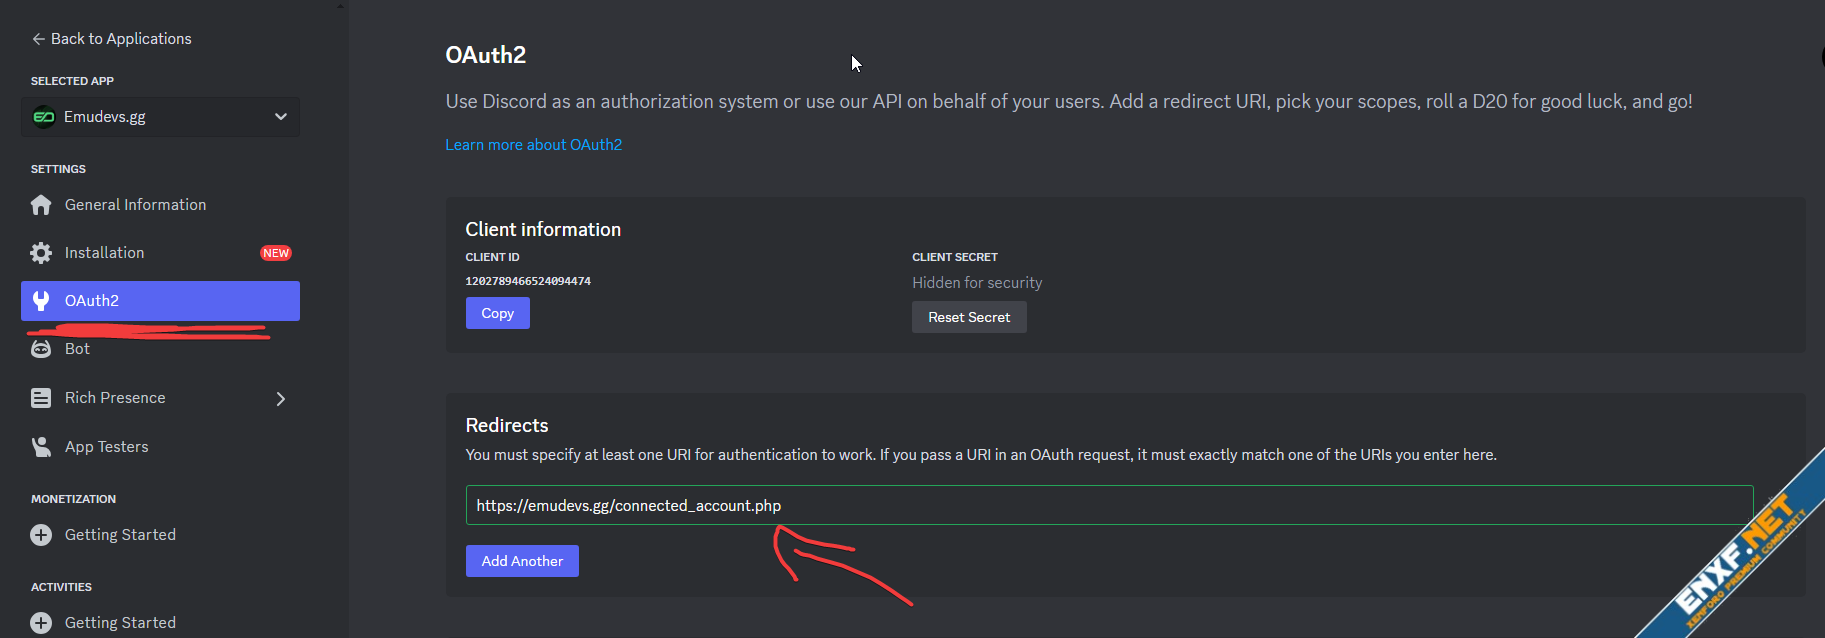Click the Activities Getting Started plus icon
This screenshot has height=638, width=1825.
coord(41,623)
